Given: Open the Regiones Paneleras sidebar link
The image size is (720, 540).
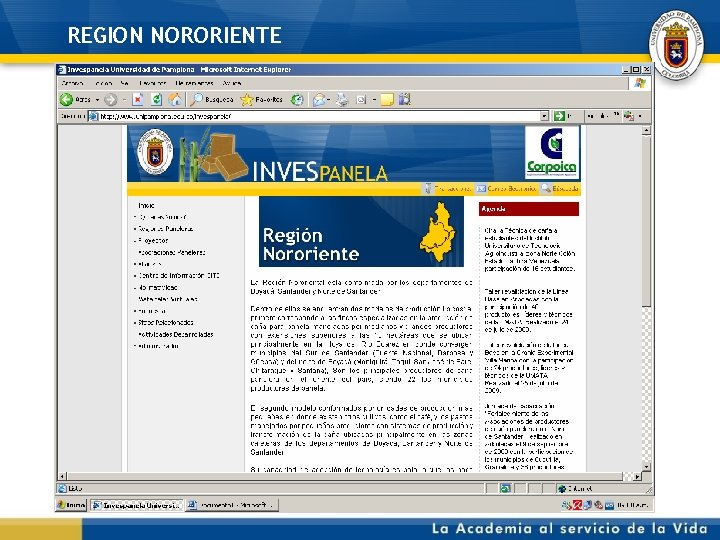Looking at the screenshot, I should pyautogui.click(x=165, y=229).
